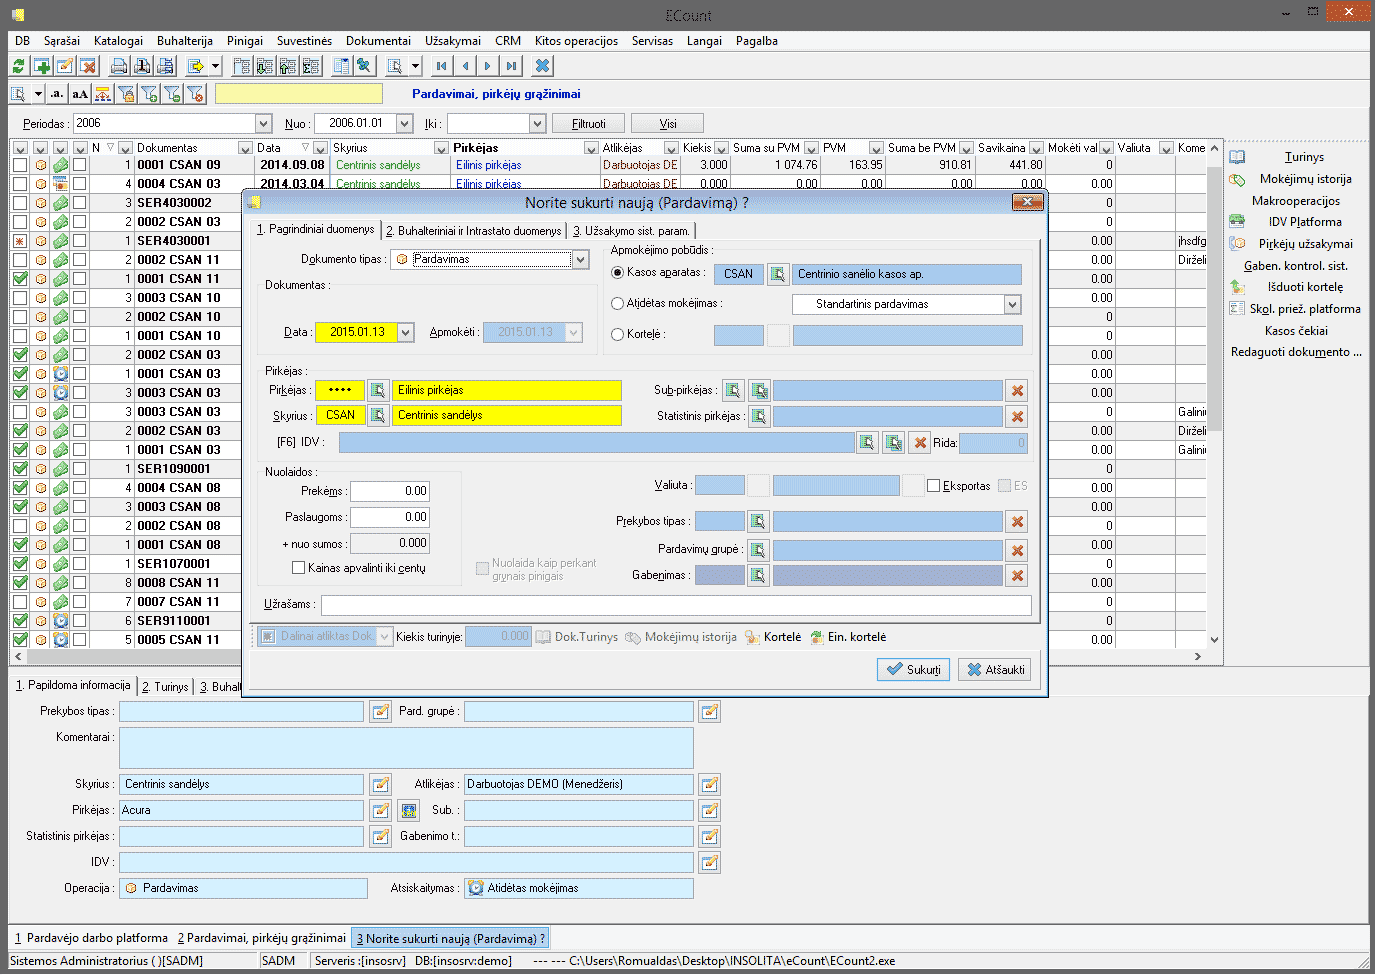Switch to Buhalteriniai ir Intrastato duomenys tab
This screenshot has height=975, width=1376.
[x=474, y=231]
